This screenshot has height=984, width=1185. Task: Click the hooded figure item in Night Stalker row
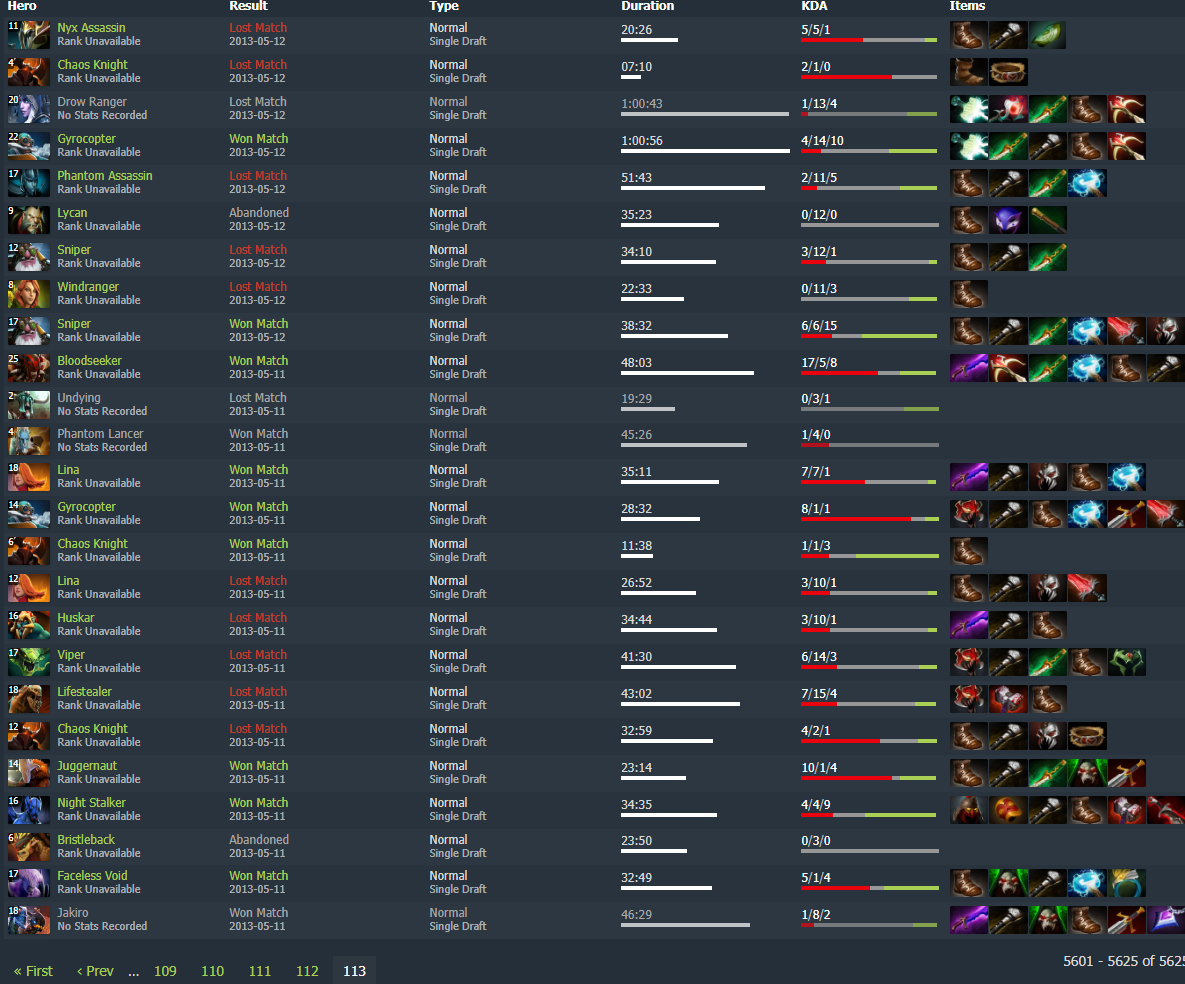[x=969, y=810]
